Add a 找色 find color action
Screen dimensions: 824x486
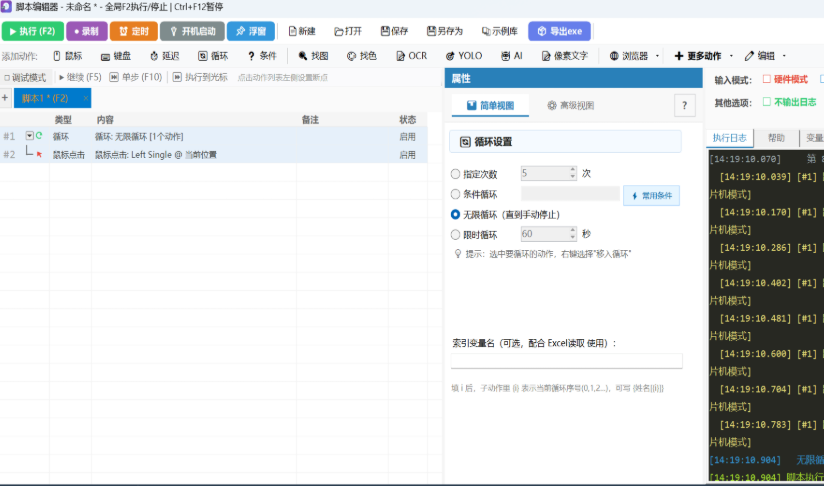point(362,56)
